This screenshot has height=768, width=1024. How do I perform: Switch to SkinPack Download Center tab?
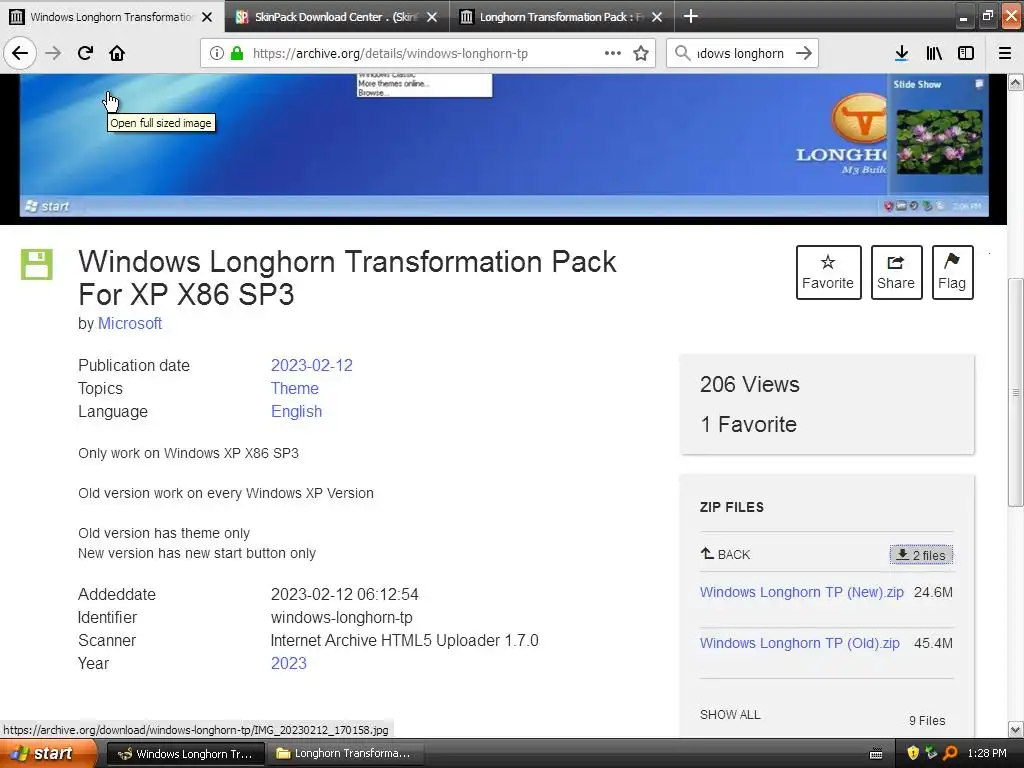click(337, 17)
